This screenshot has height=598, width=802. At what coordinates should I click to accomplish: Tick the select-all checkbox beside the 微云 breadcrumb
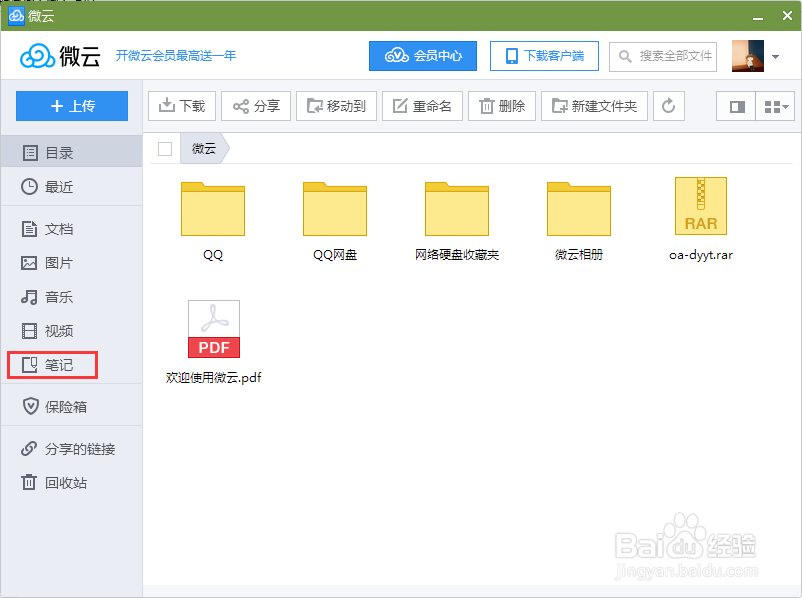tap(165, 149)
